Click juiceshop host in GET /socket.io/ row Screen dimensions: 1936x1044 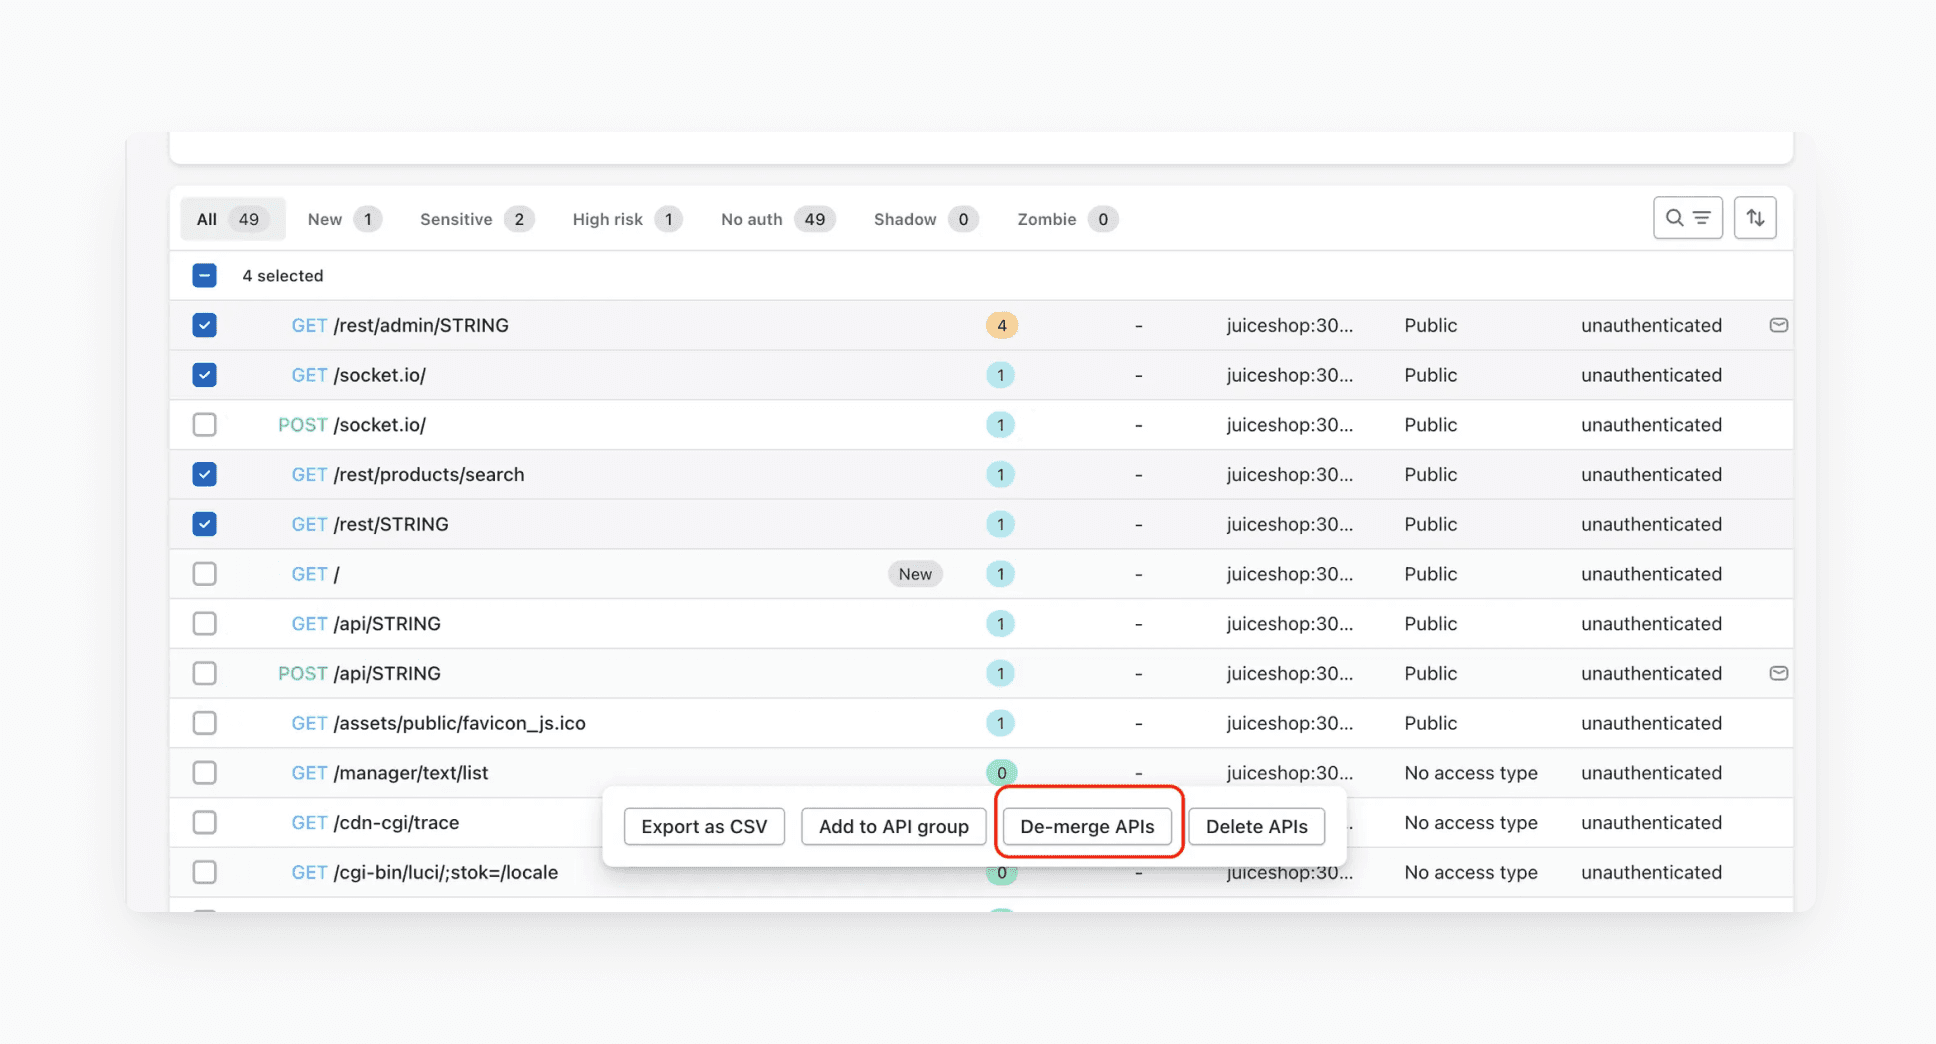point(1290,375)
